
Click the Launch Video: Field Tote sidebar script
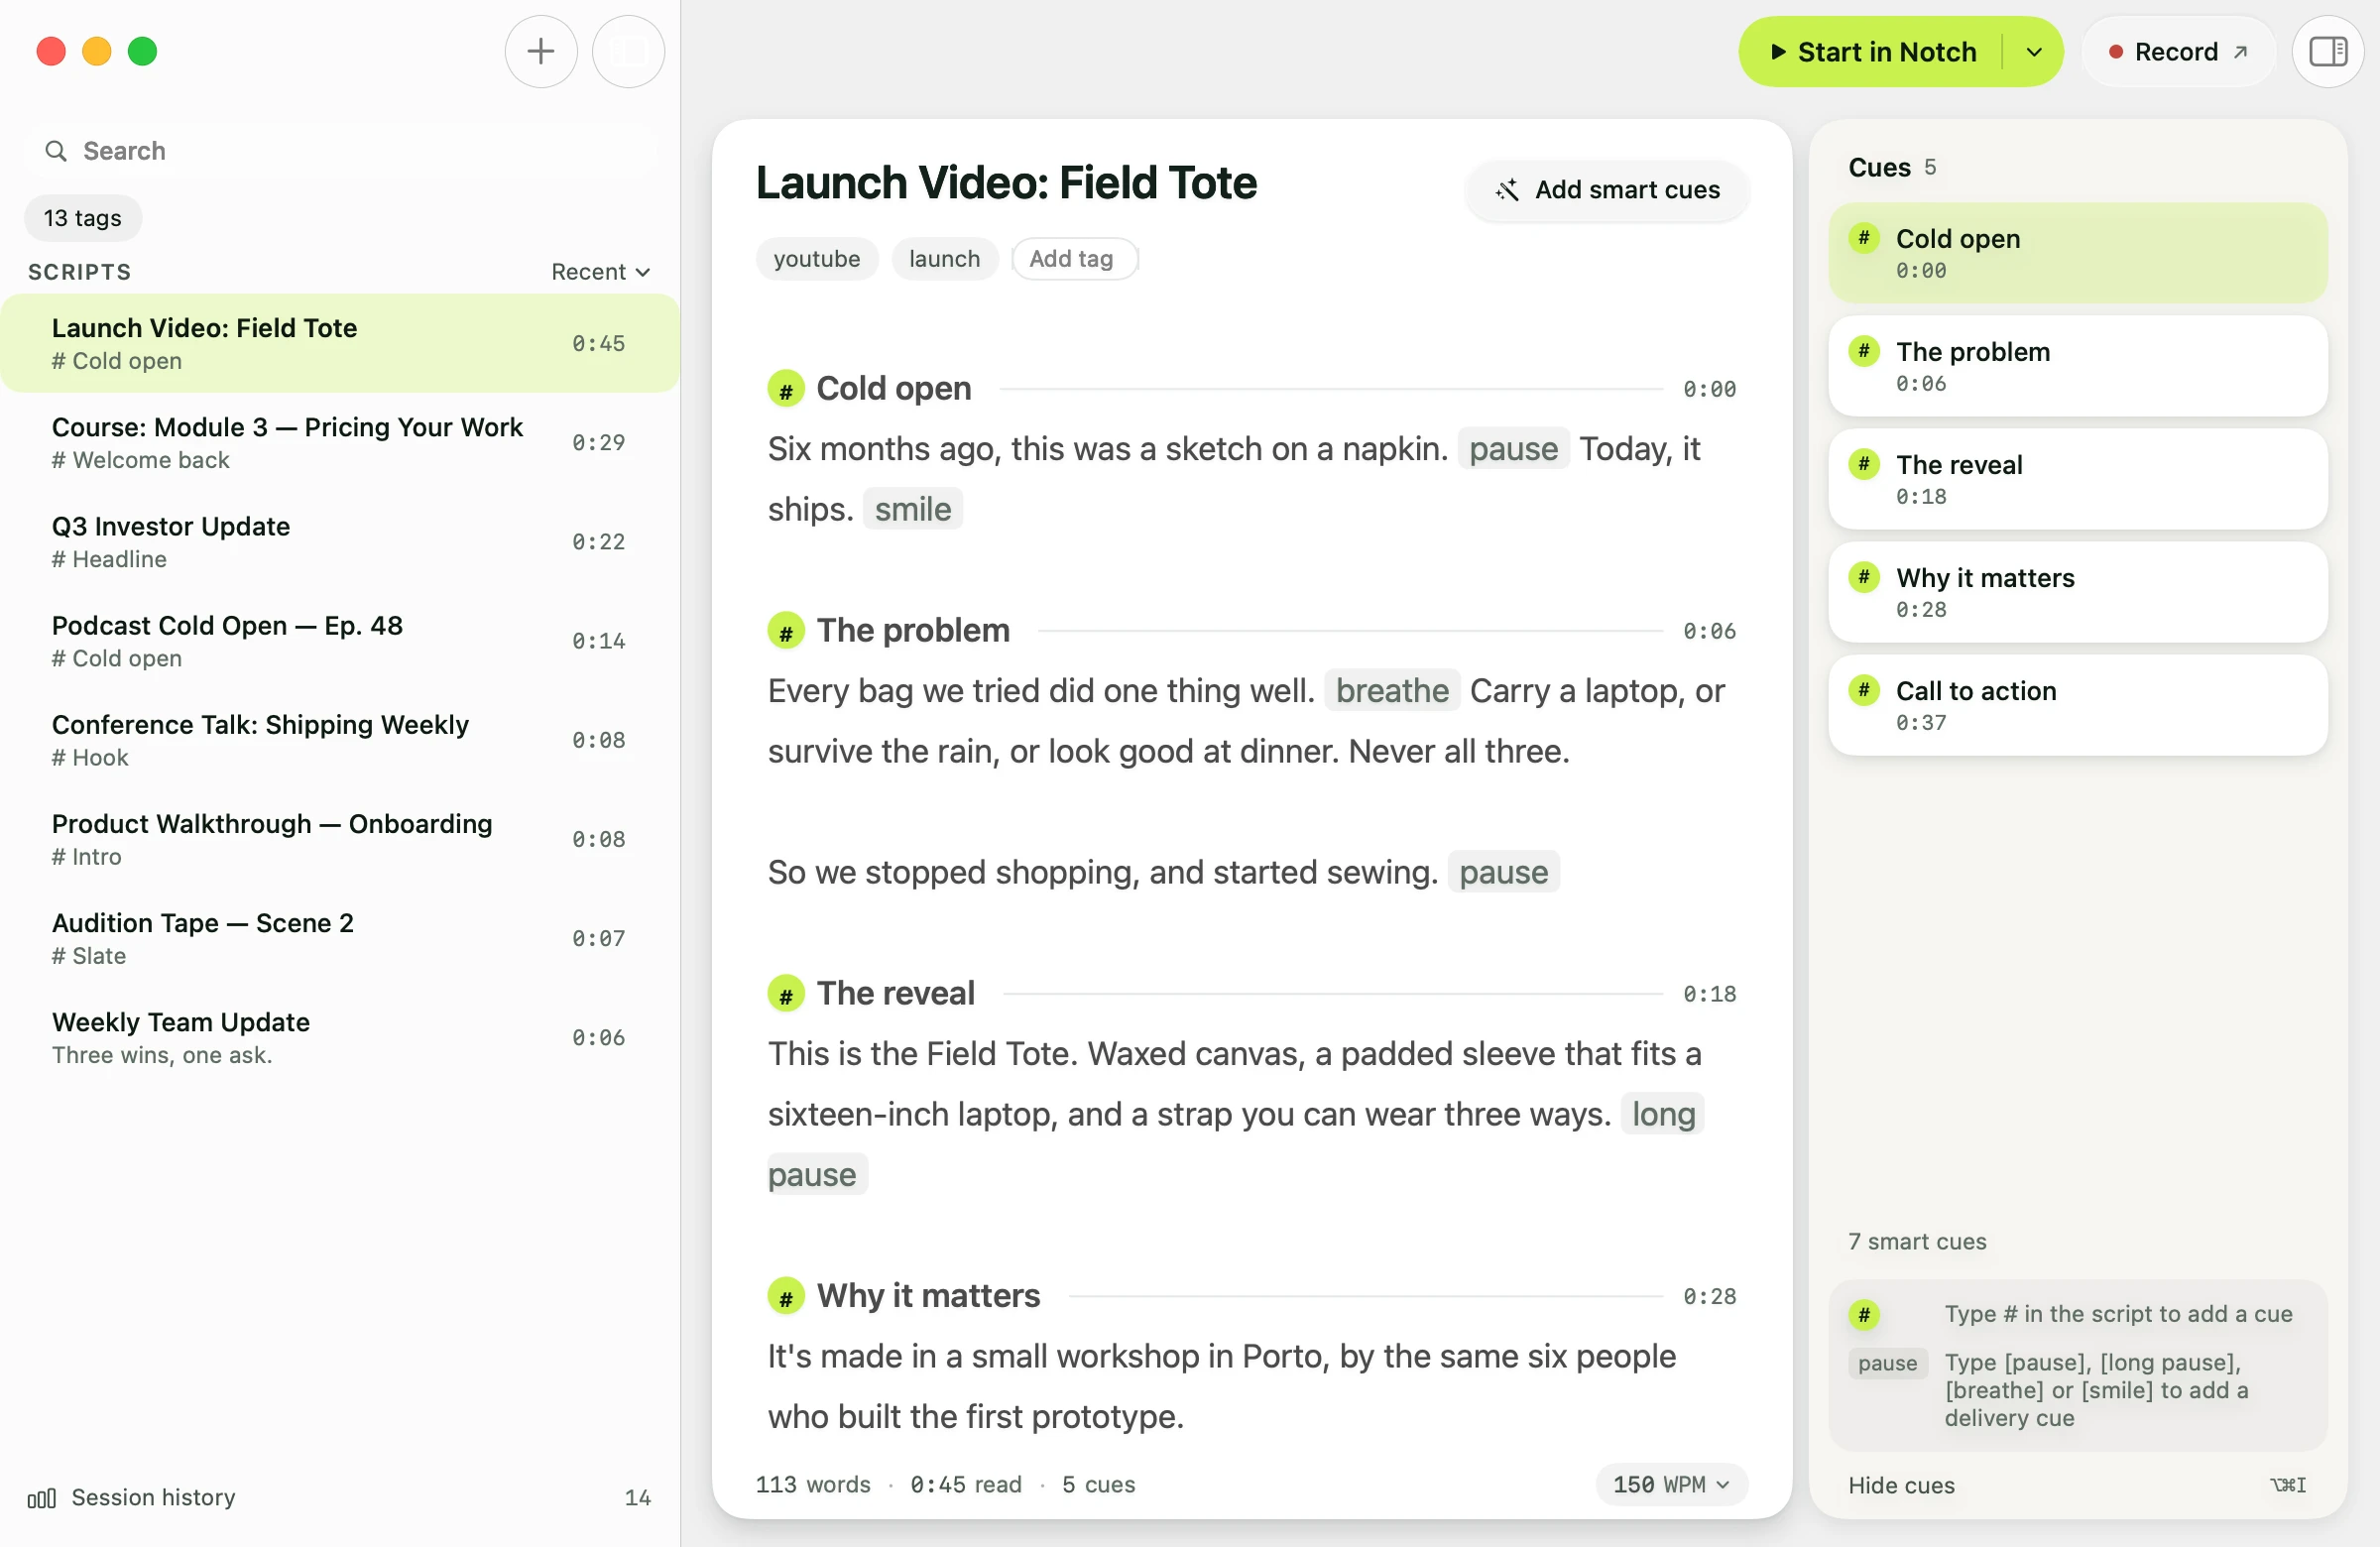[x=340, y=343]
